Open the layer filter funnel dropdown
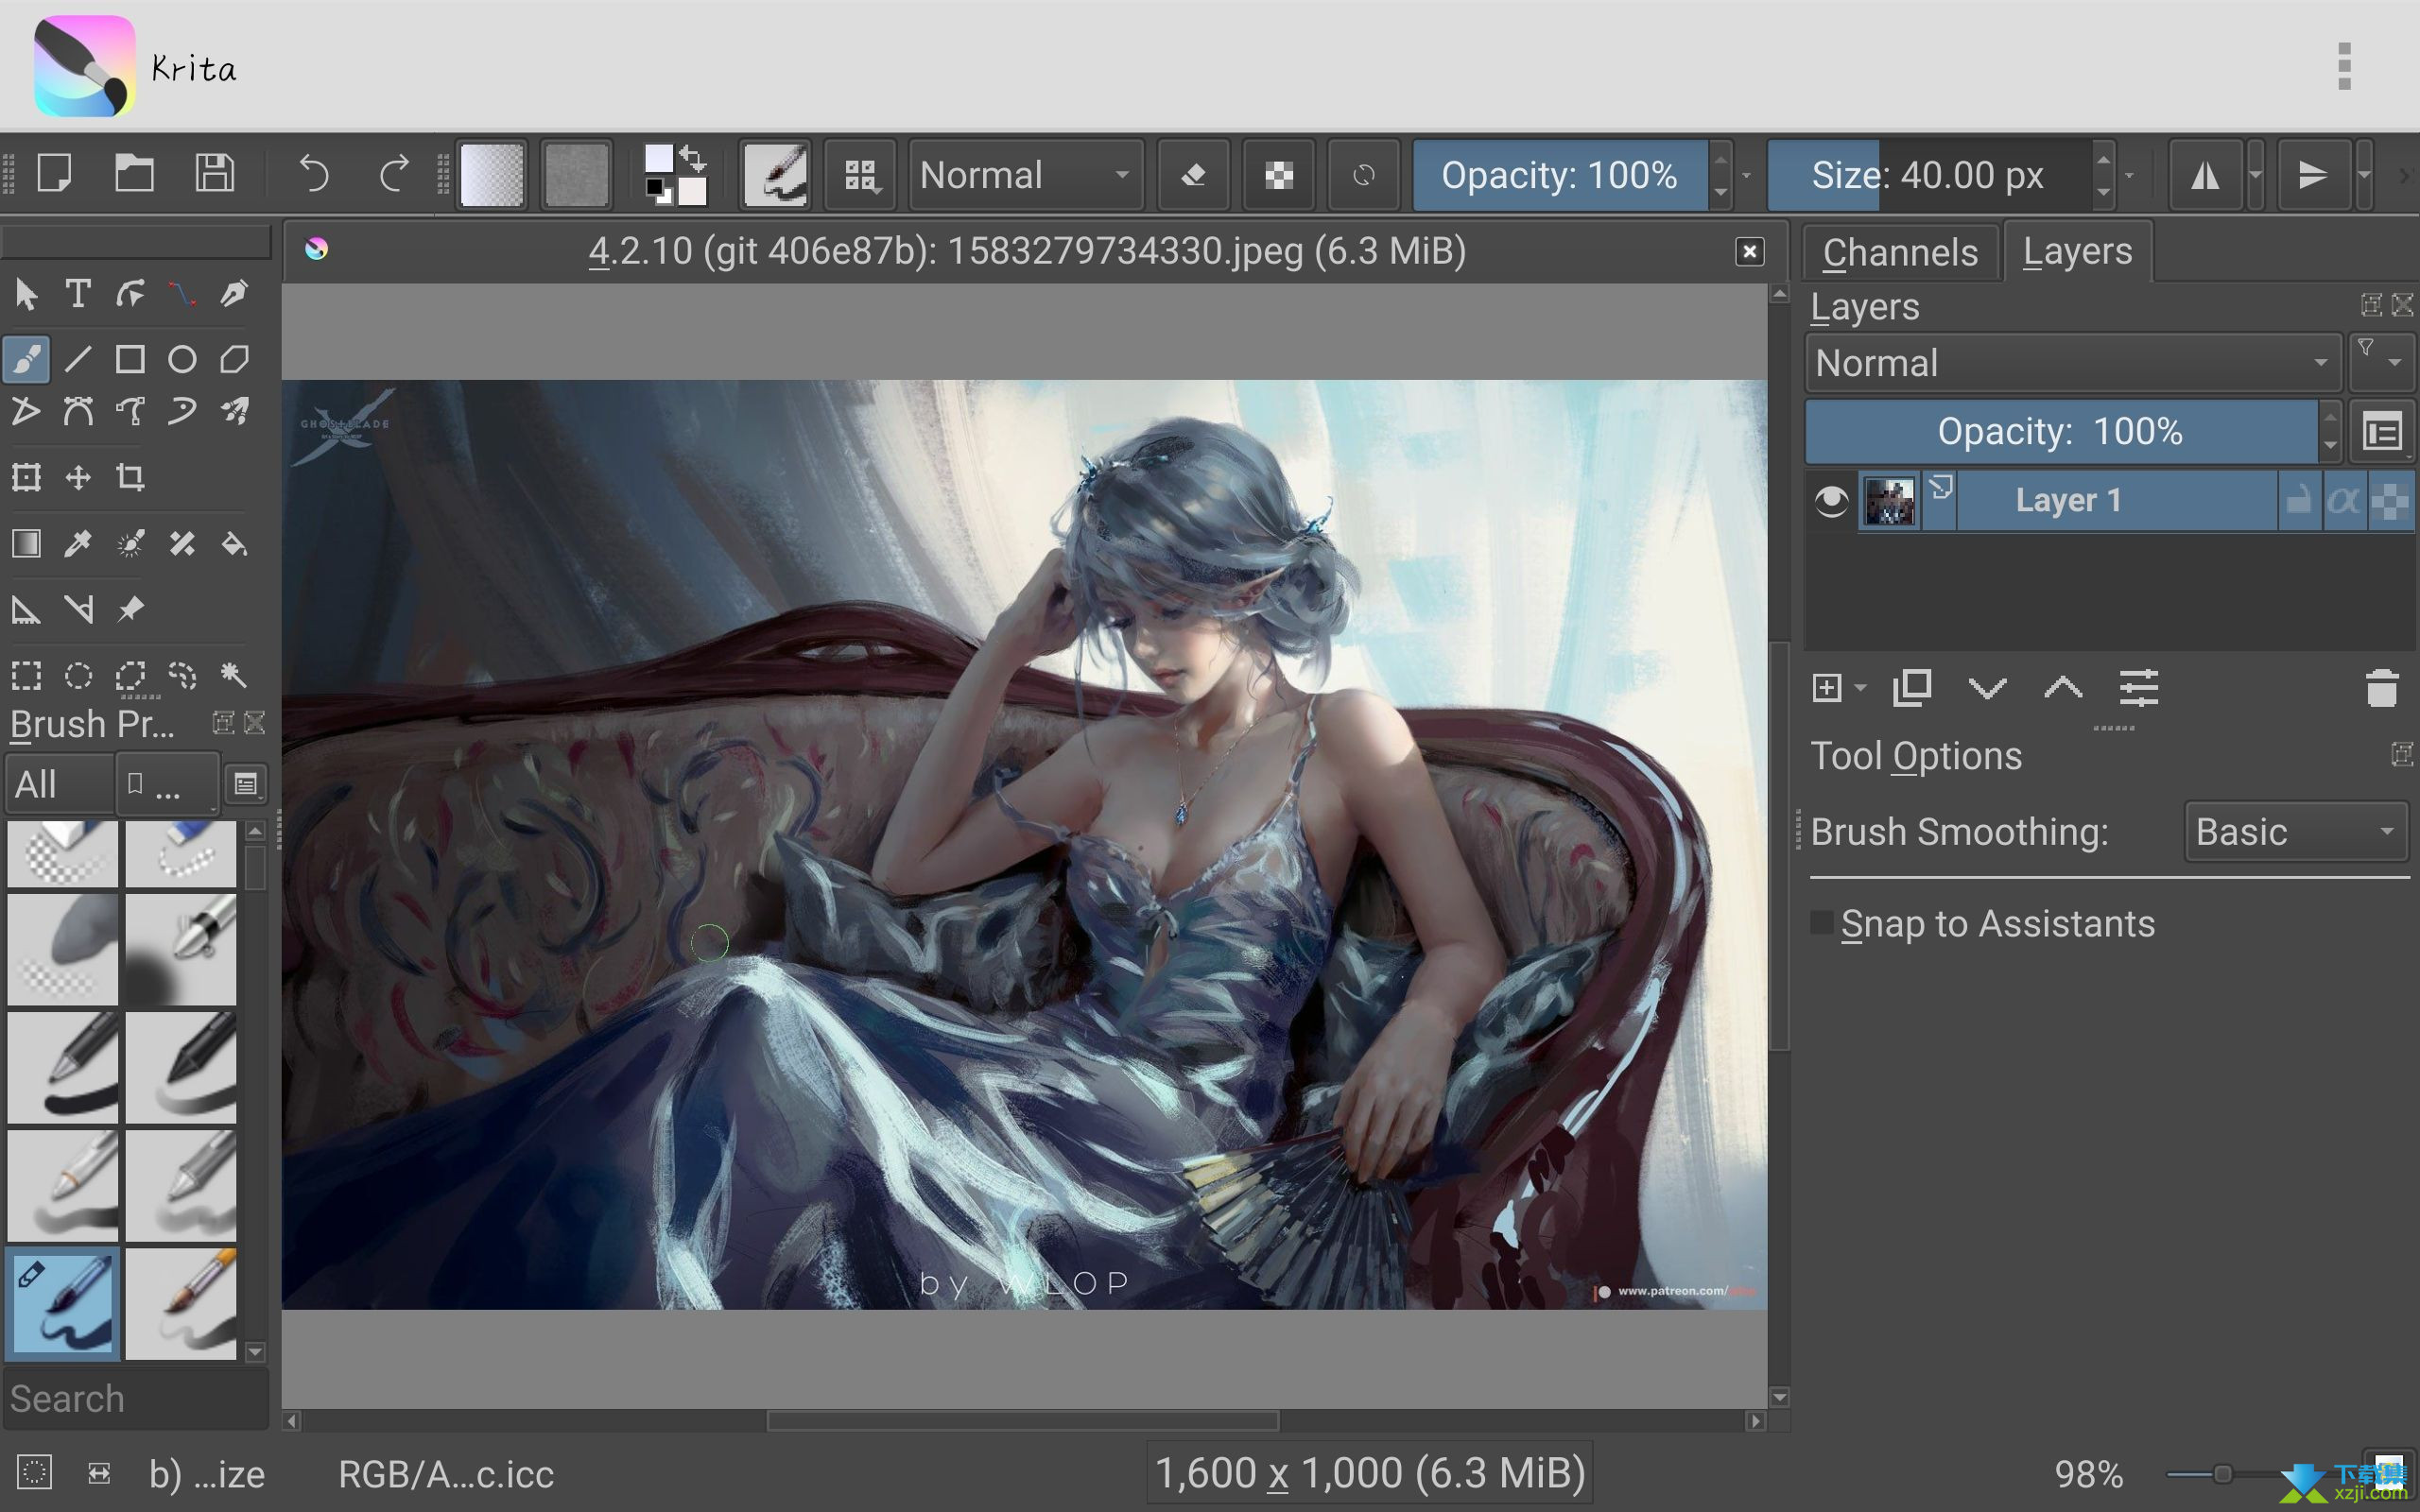 point(2381,362)
